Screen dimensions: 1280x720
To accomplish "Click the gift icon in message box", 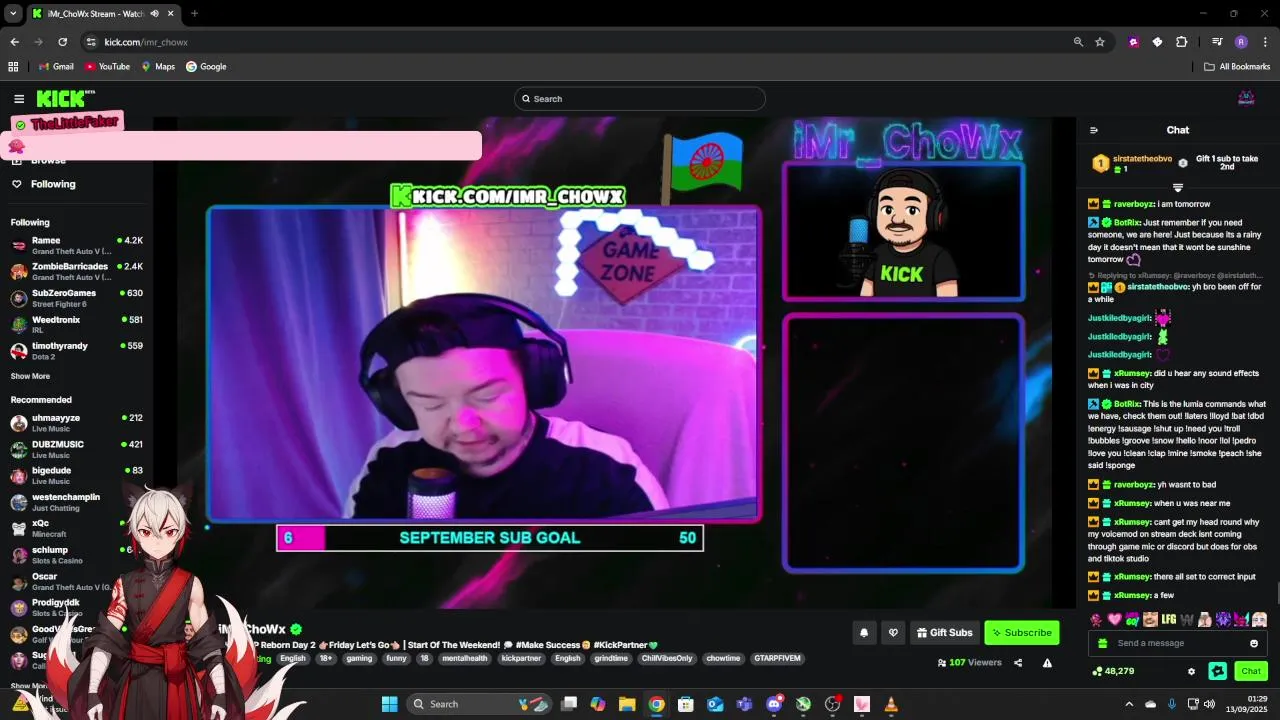I will tap(1103, 643).
